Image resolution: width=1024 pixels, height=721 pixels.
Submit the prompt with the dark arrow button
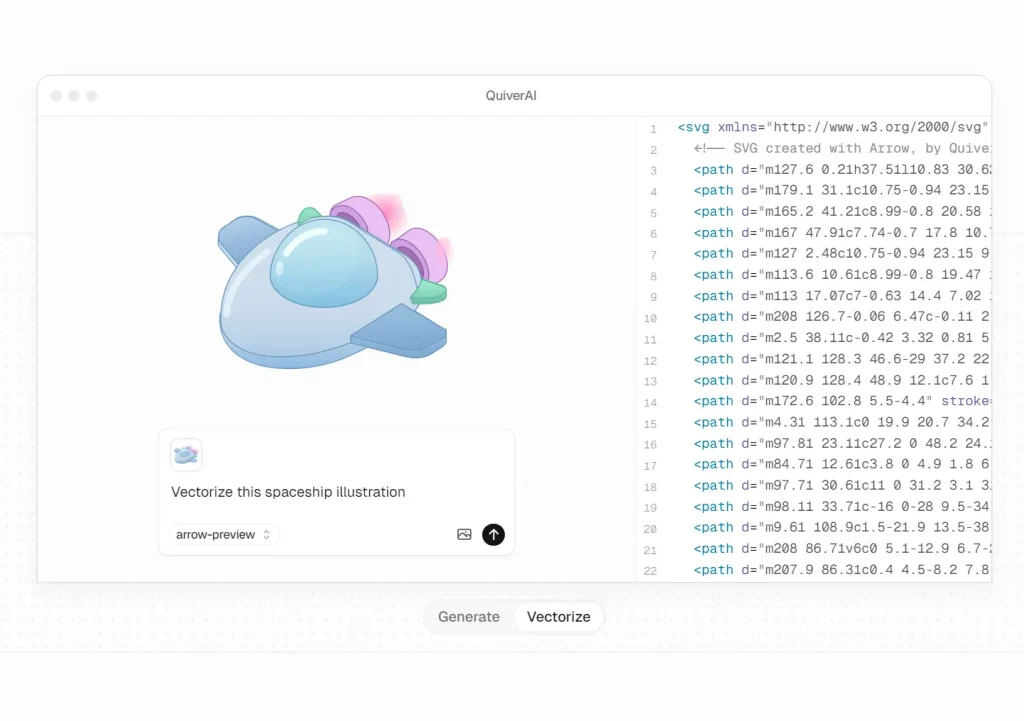(x=493, y=534)
